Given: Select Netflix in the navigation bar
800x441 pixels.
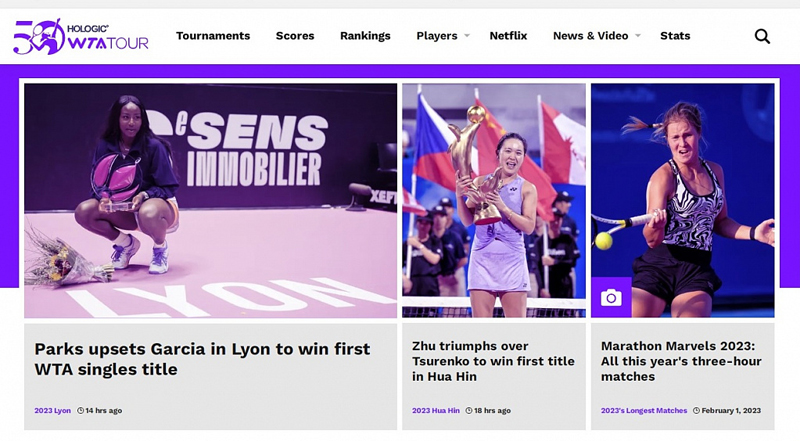Looking at the screenshot, I should coord(508,36).
